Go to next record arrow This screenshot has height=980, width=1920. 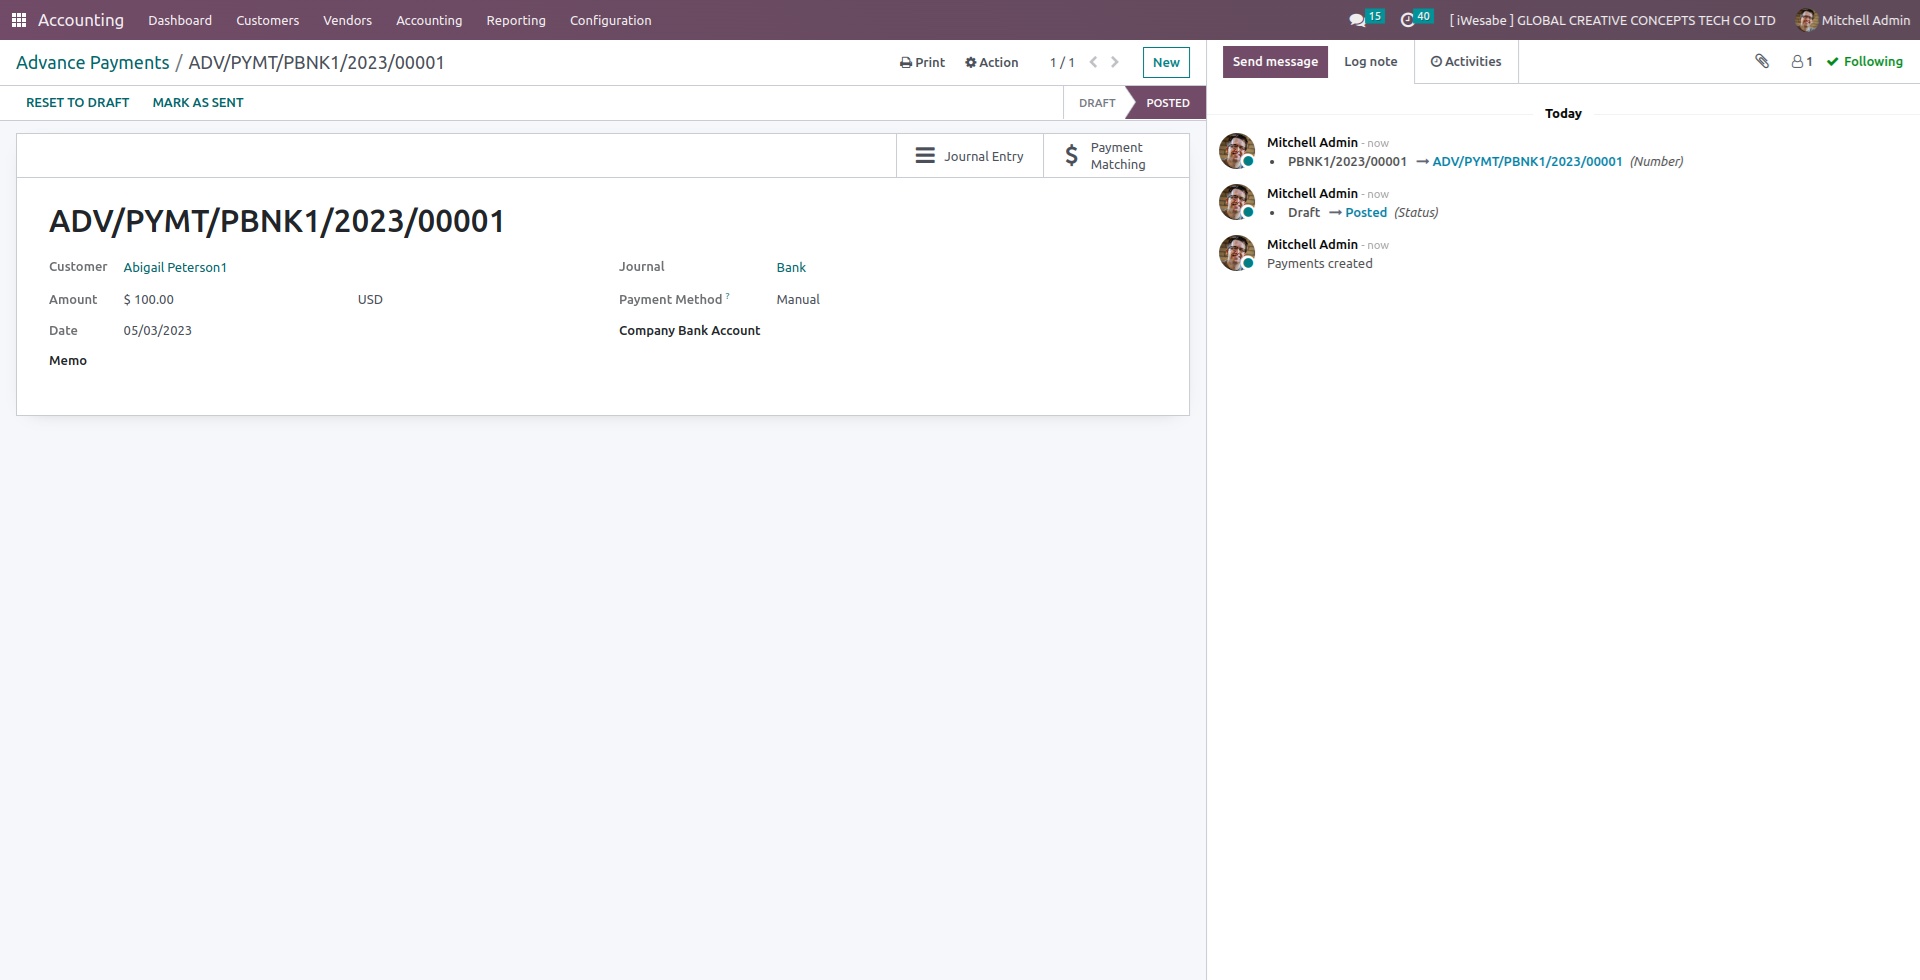tap(1115, 62)
